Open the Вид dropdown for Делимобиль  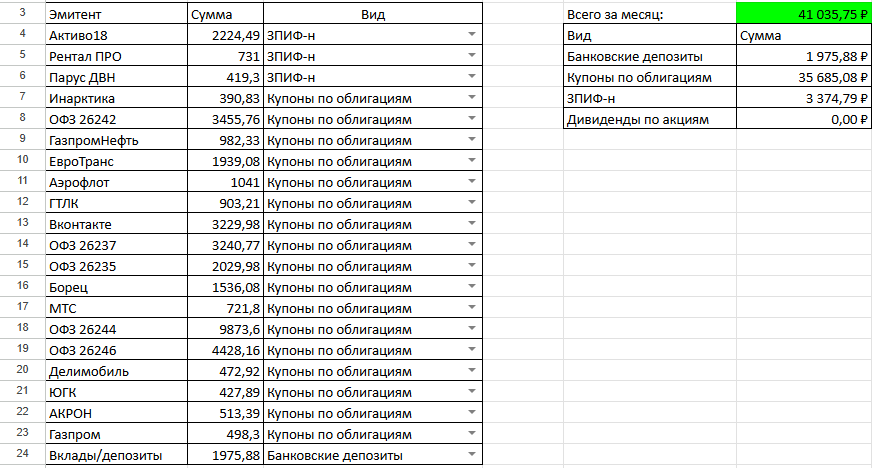pyautogui.click(x=472, y=371)
